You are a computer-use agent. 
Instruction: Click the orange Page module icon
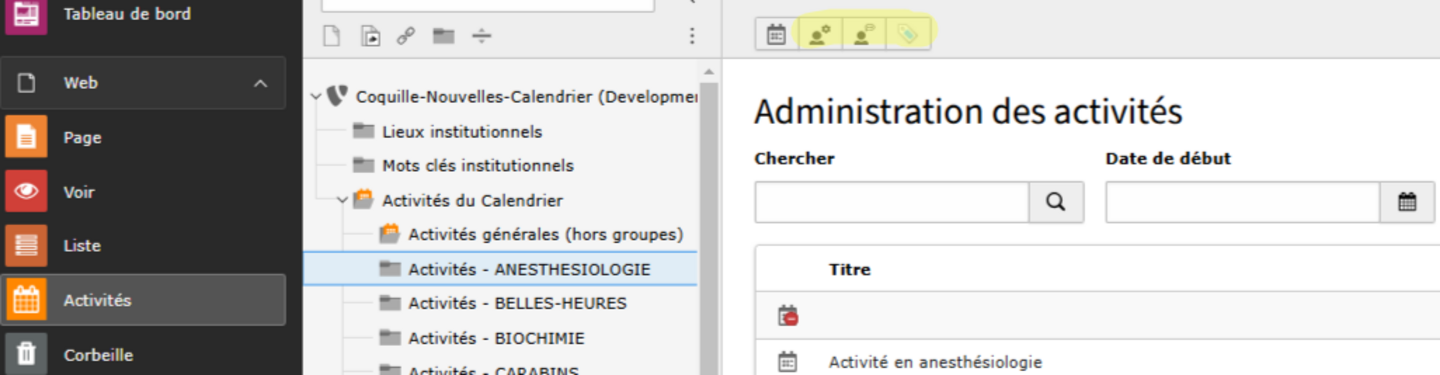26,137
